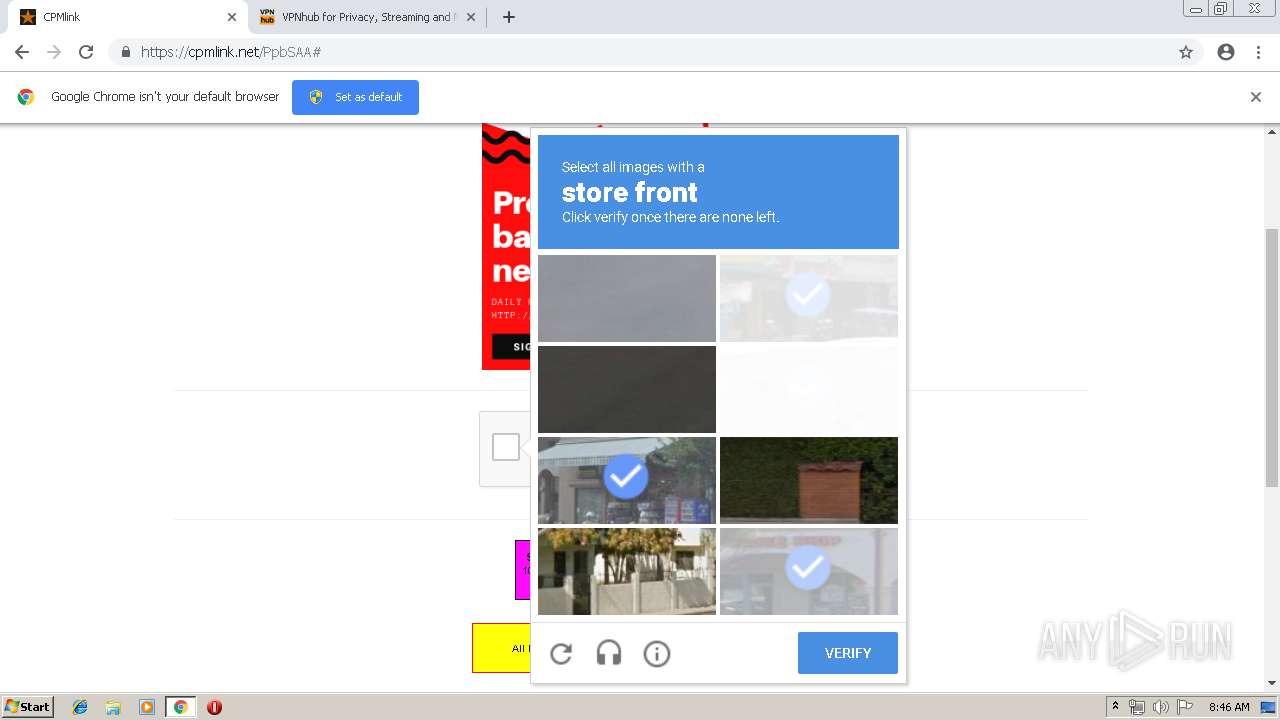Open network icon in system tray
Image resolution: width=1280 pixels, height=720 pixels.
pyautogui.click(x=1137, y=707)
